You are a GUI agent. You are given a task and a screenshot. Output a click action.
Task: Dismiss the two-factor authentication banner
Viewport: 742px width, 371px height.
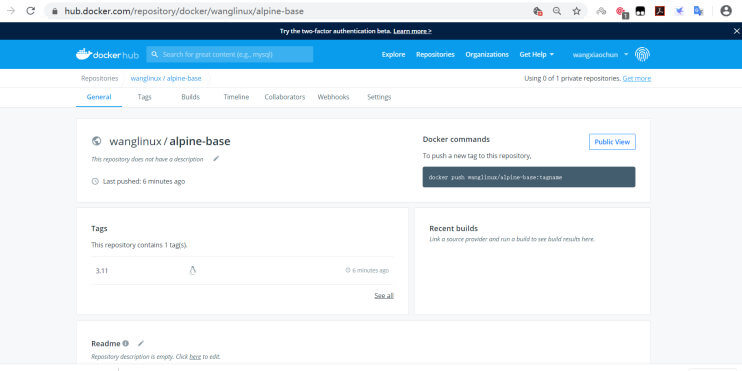coord(736,31)
